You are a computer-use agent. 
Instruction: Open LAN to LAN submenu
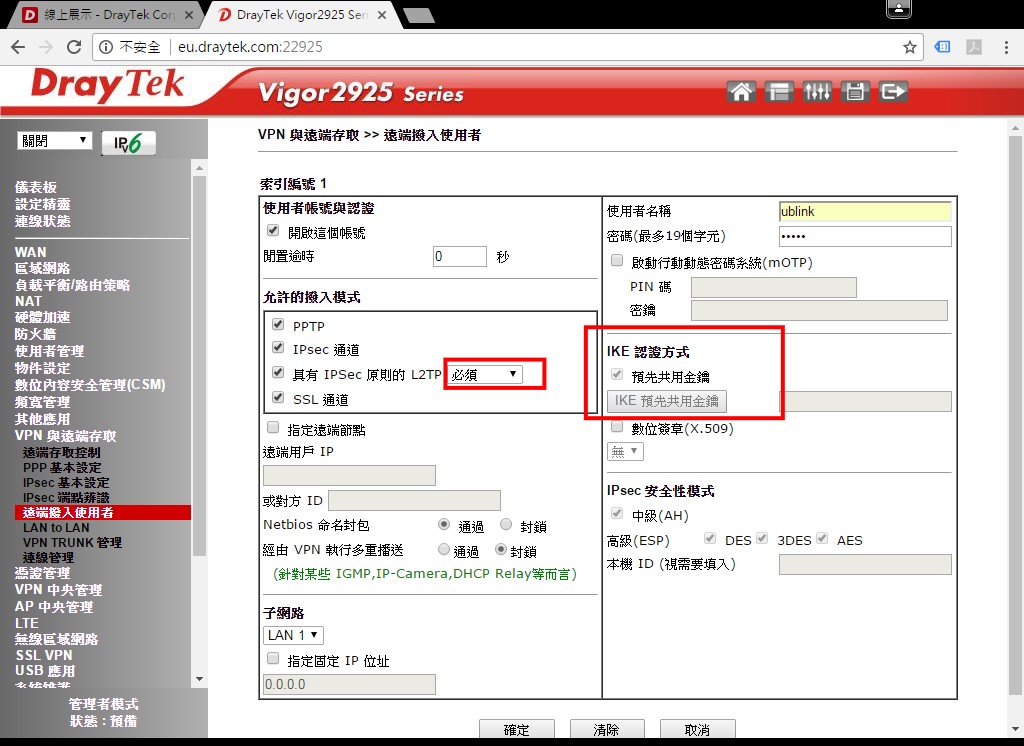coord(56,528)
